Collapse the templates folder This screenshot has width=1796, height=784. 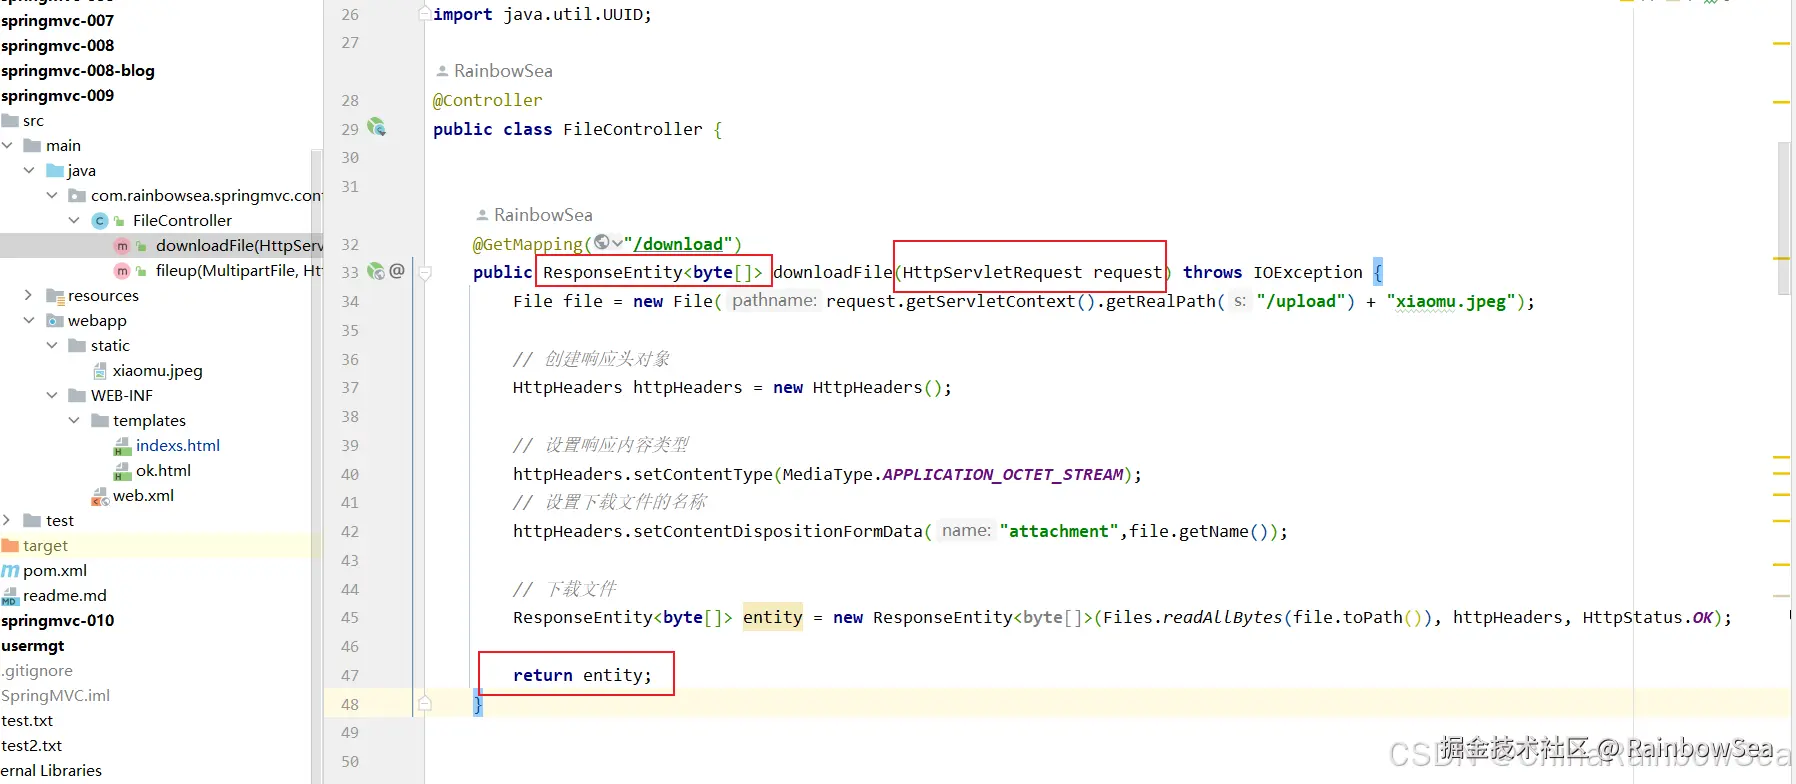pos(74,420)
